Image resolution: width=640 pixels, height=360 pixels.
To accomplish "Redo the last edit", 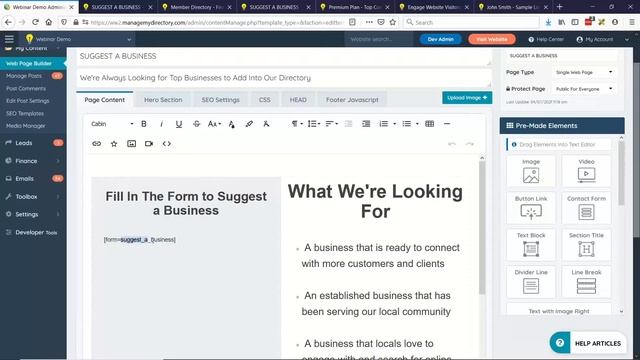I will click(x=470, y=144).
